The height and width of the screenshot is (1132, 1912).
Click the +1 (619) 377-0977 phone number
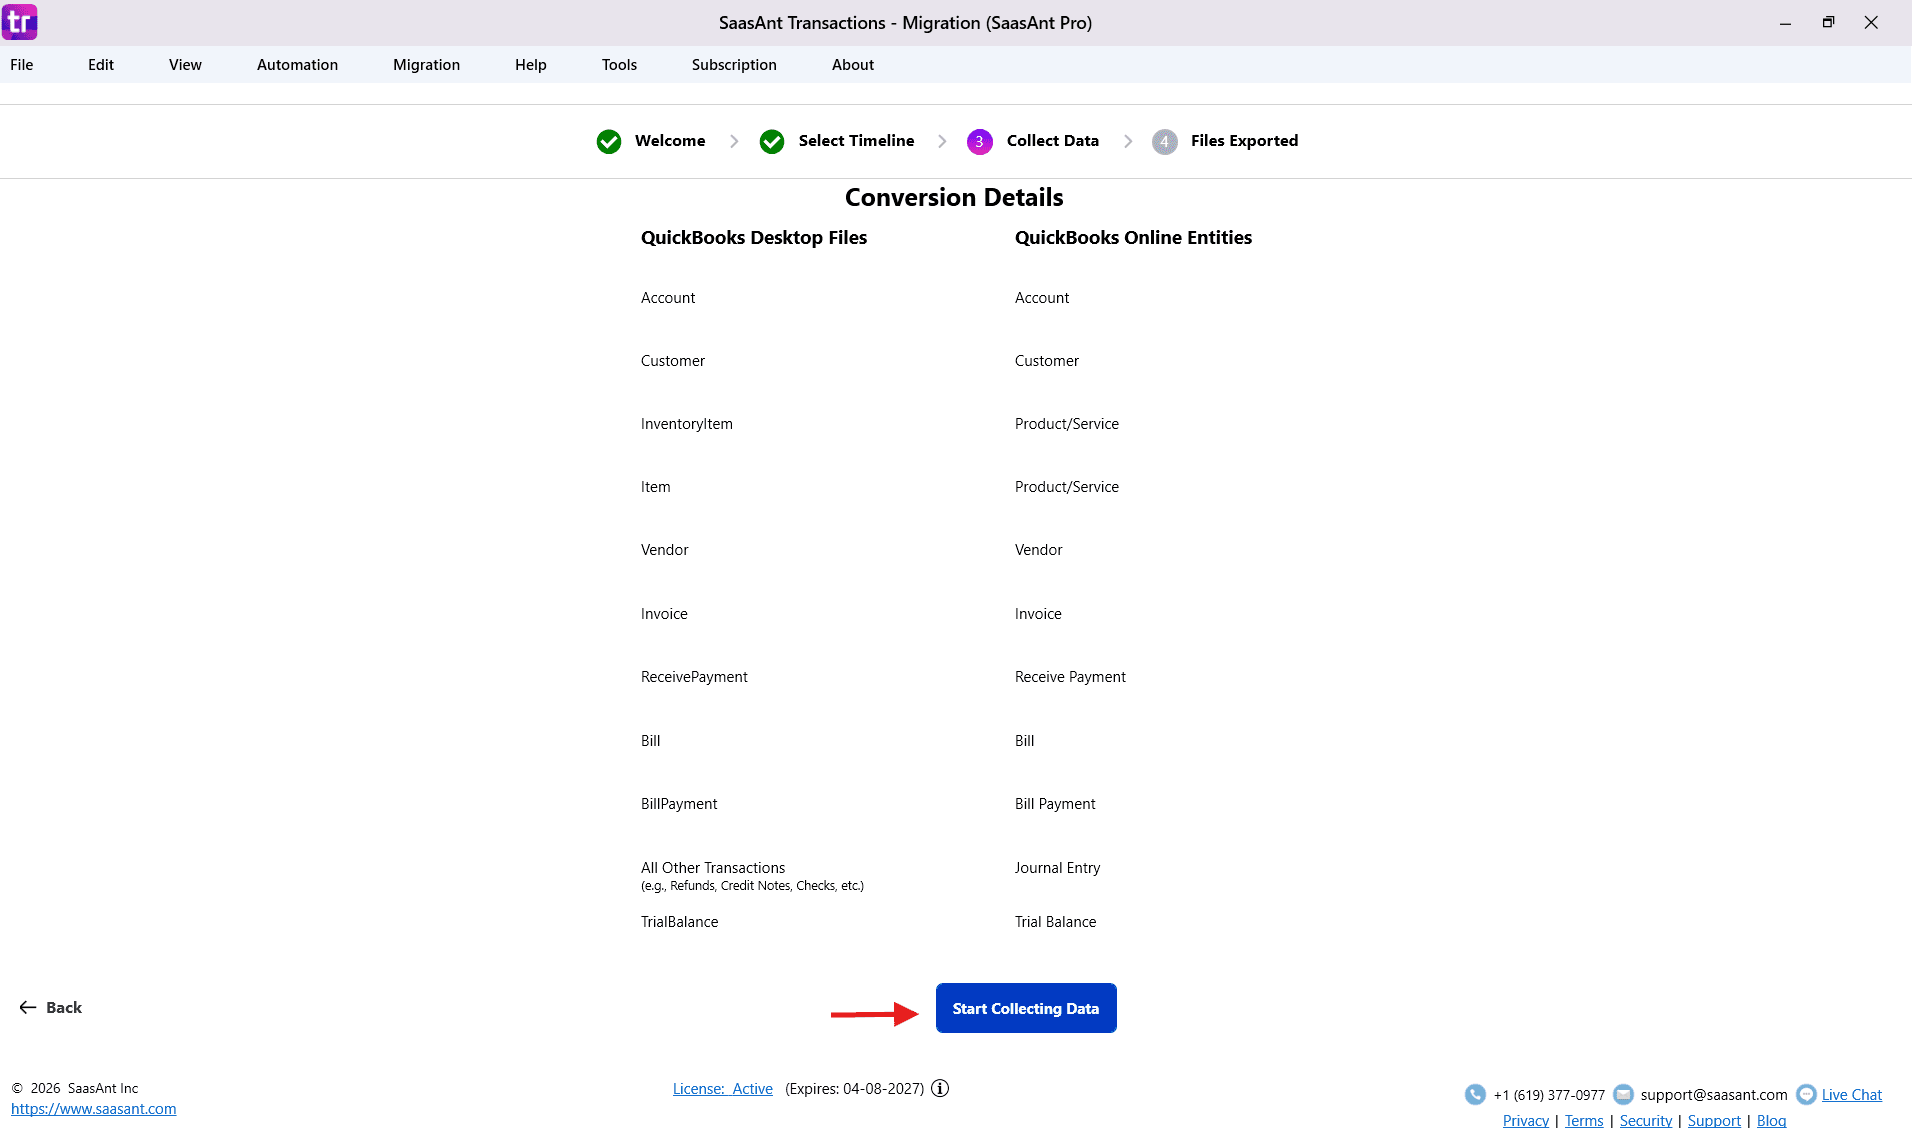pyautogui.click(x=1549, y=1095)
